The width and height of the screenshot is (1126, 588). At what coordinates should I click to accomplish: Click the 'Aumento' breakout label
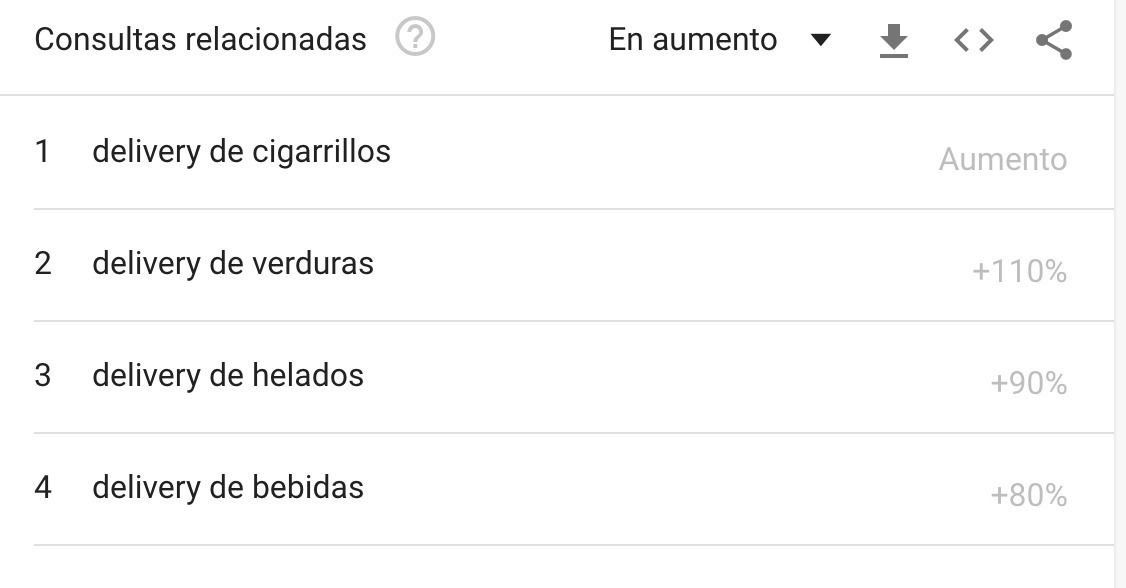point(1002,160)
